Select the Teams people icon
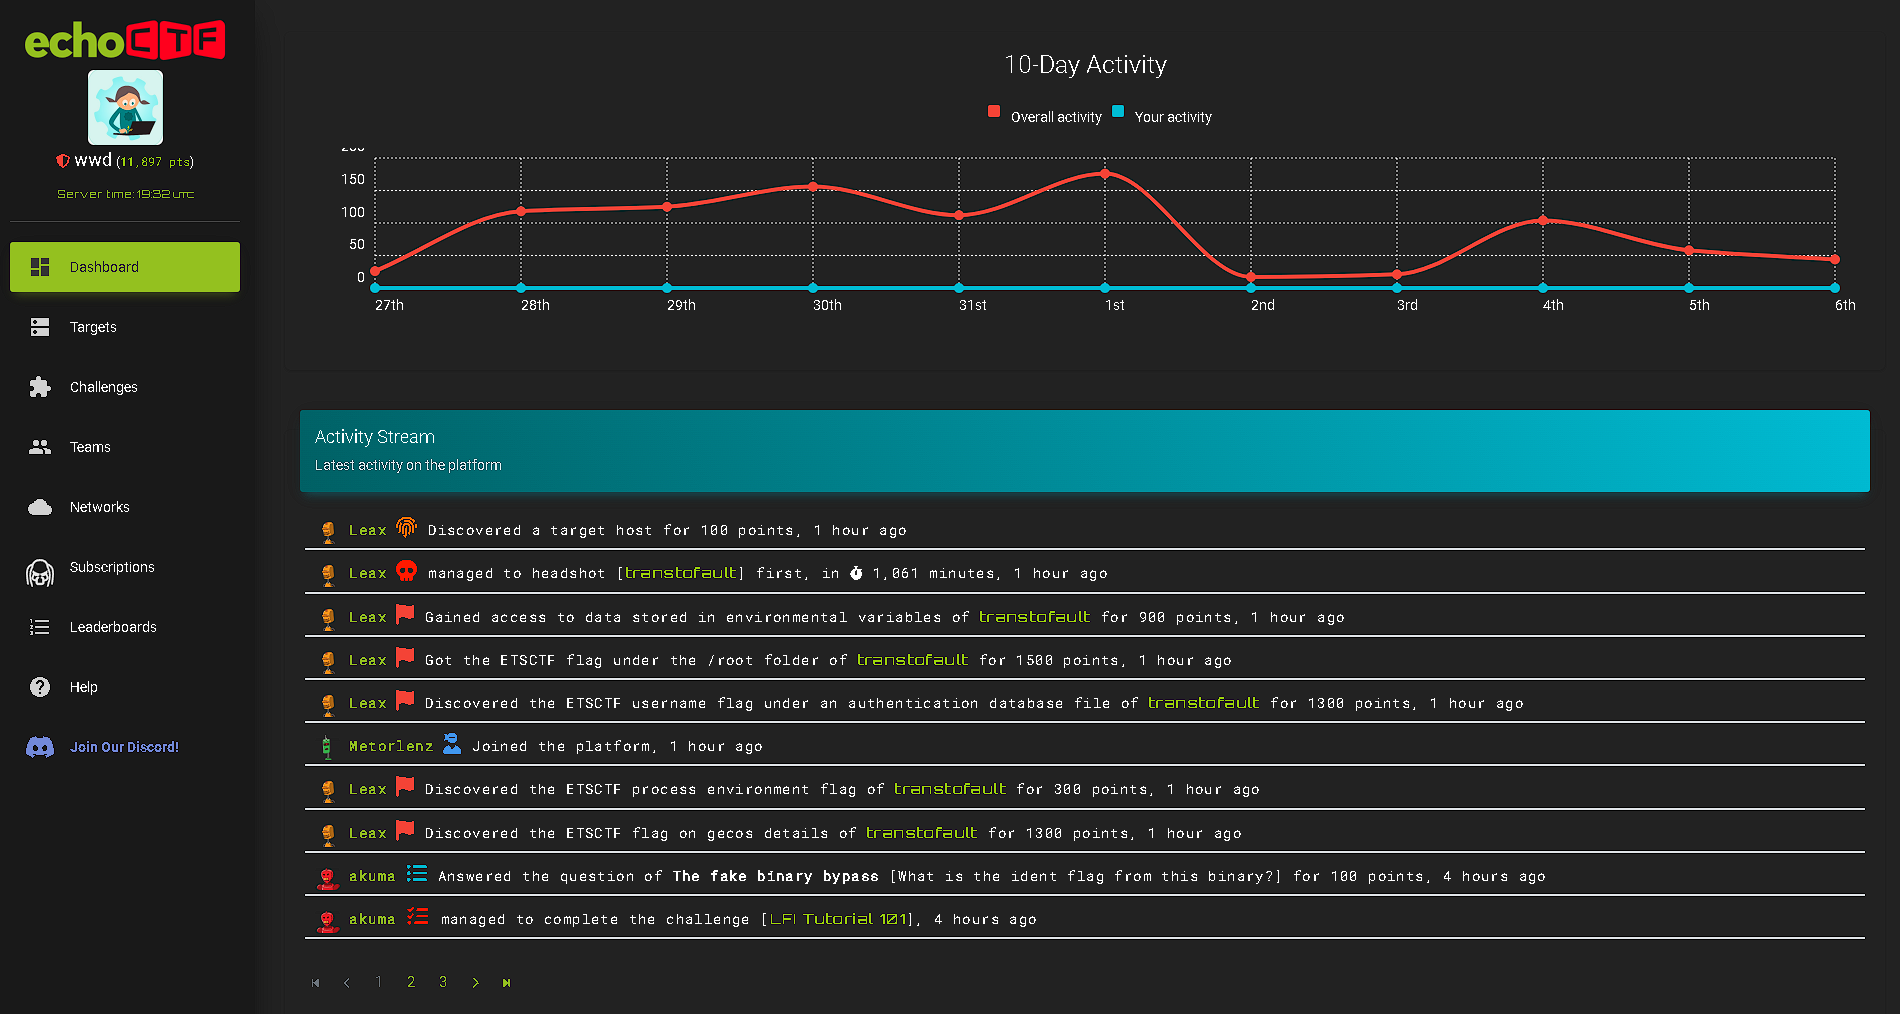 [x=40, y=447]
